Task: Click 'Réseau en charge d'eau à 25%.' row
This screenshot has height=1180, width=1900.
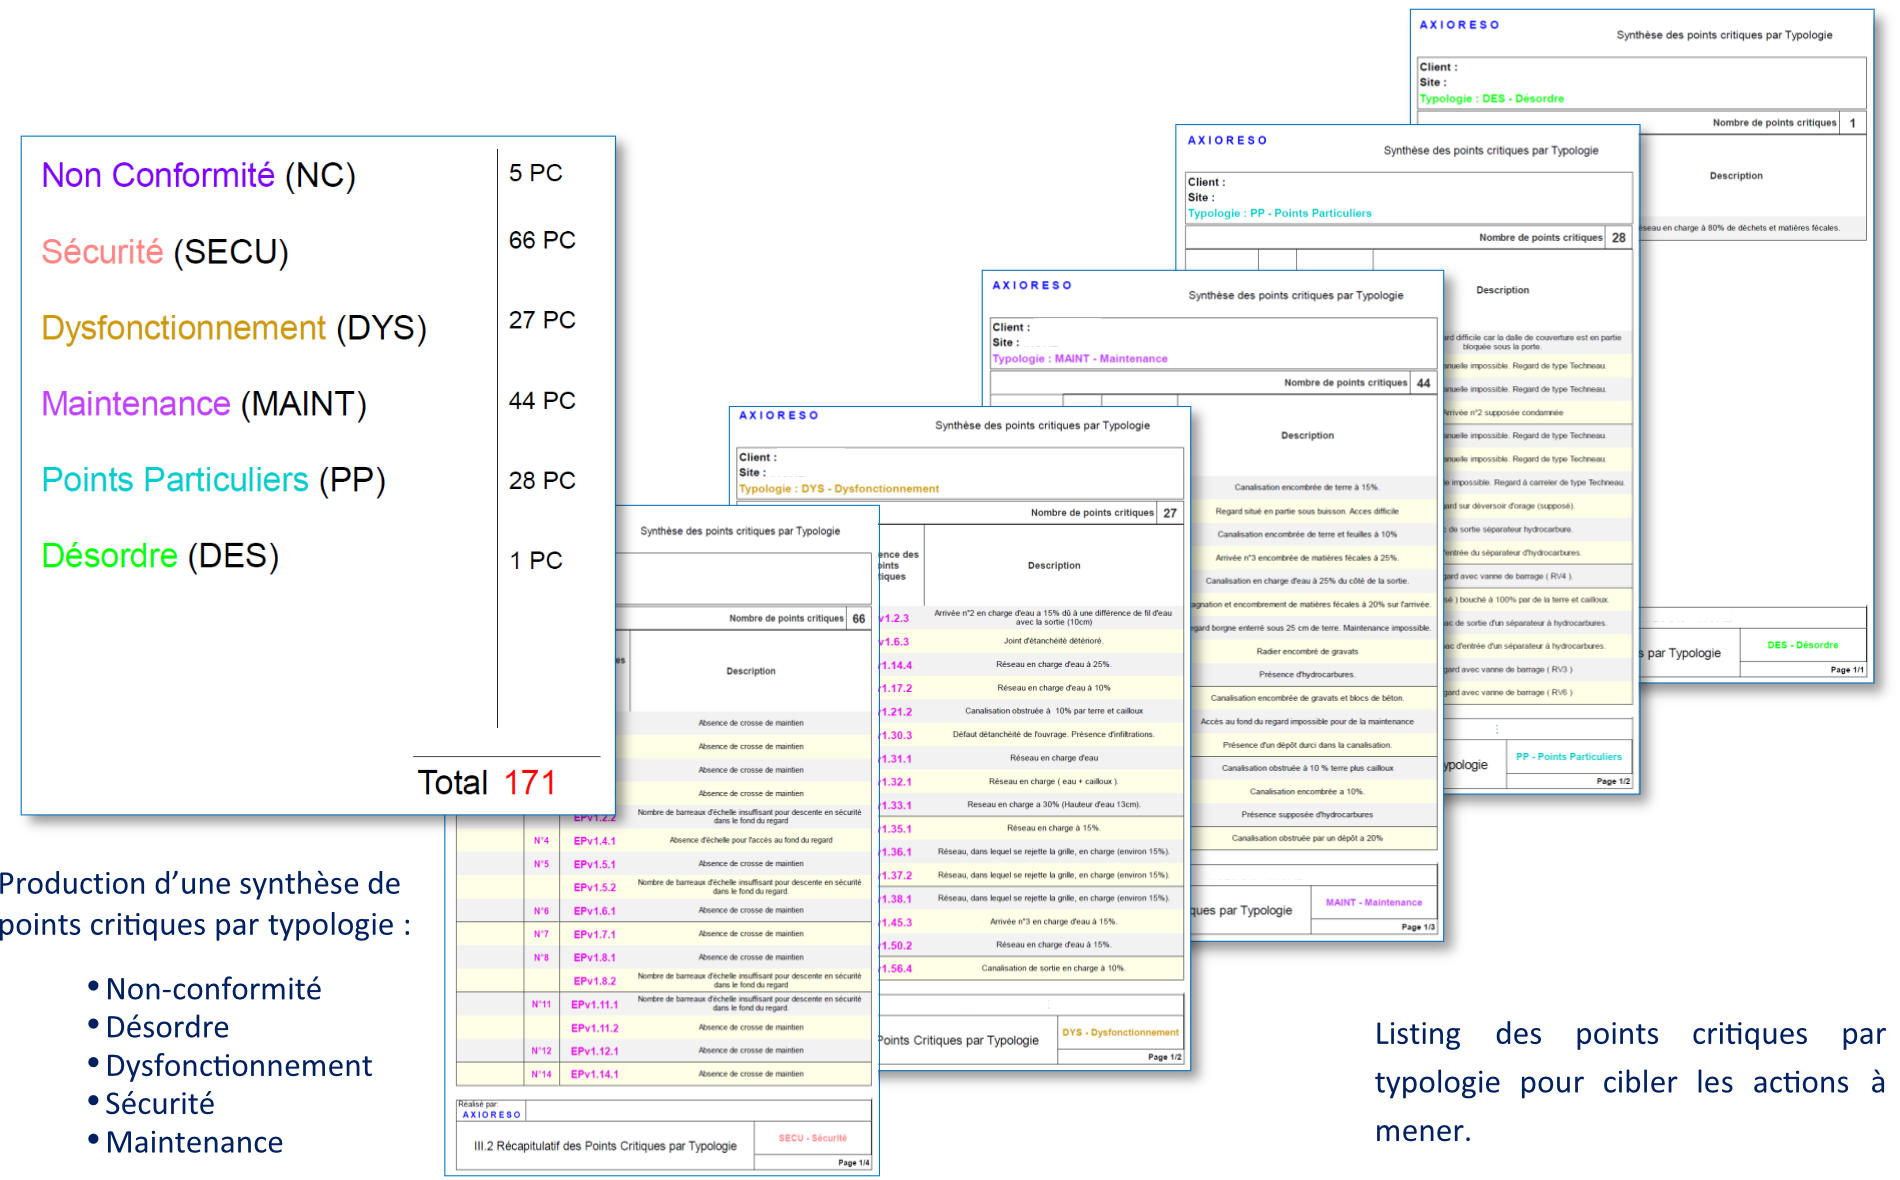Action: coord(1053,665)
